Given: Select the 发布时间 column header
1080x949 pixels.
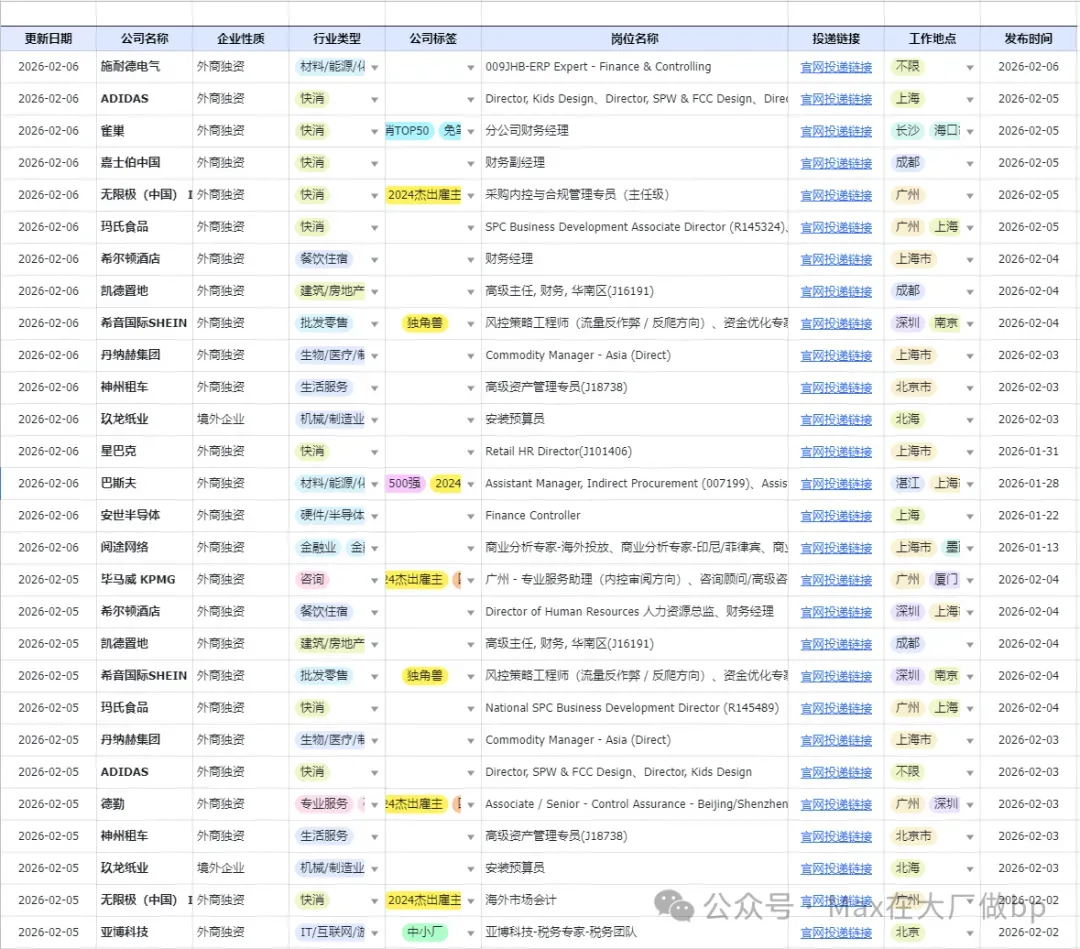Looking at the screenshot, I should click(1028, 39).
